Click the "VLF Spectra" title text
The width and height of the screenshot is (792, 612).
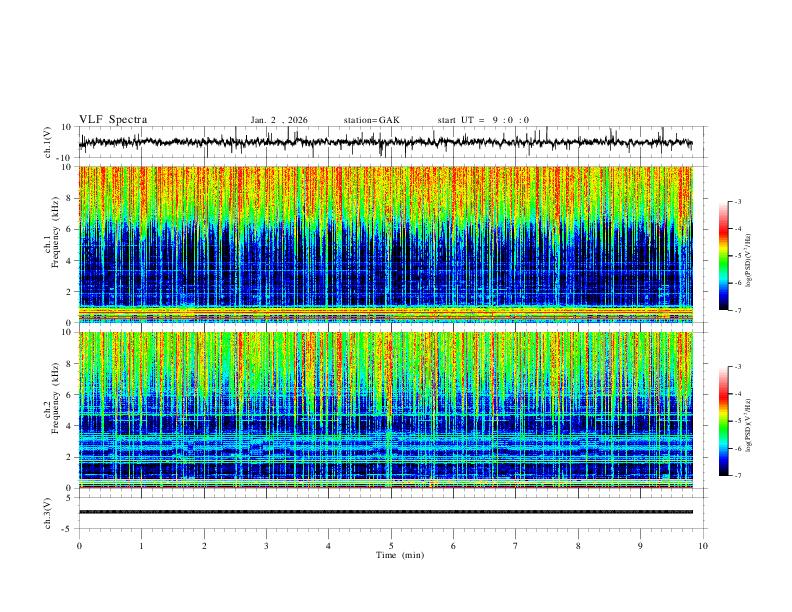(113, 120)
